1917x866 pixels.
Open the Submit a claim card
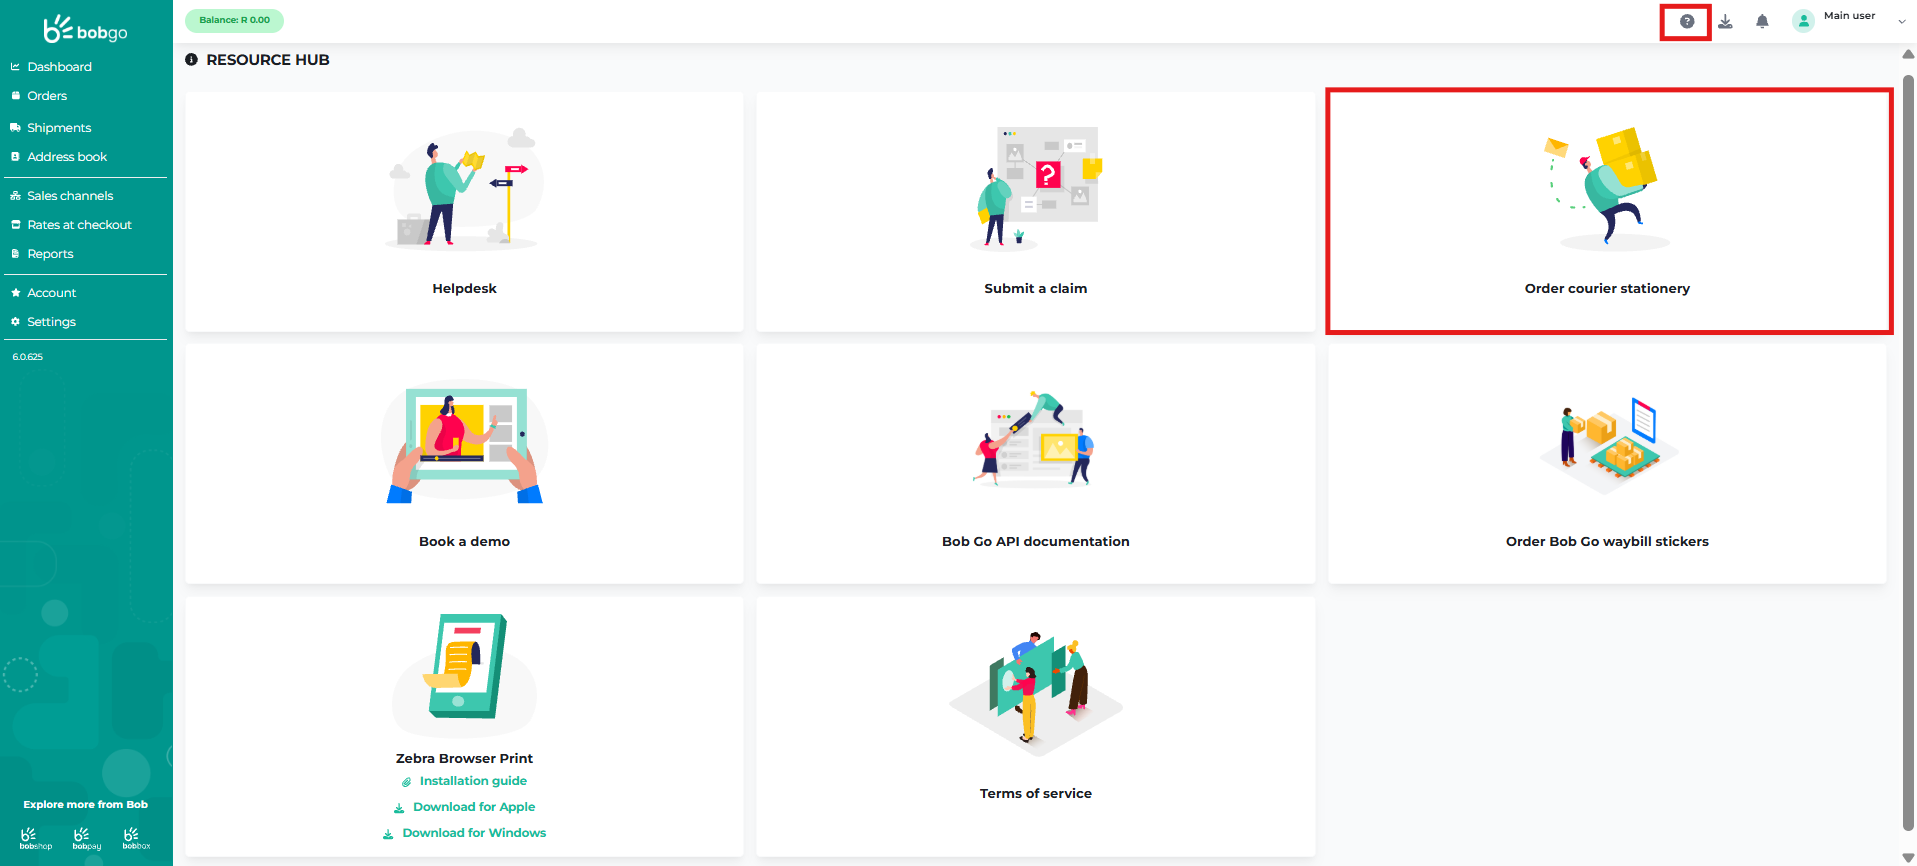(1035, 212)
